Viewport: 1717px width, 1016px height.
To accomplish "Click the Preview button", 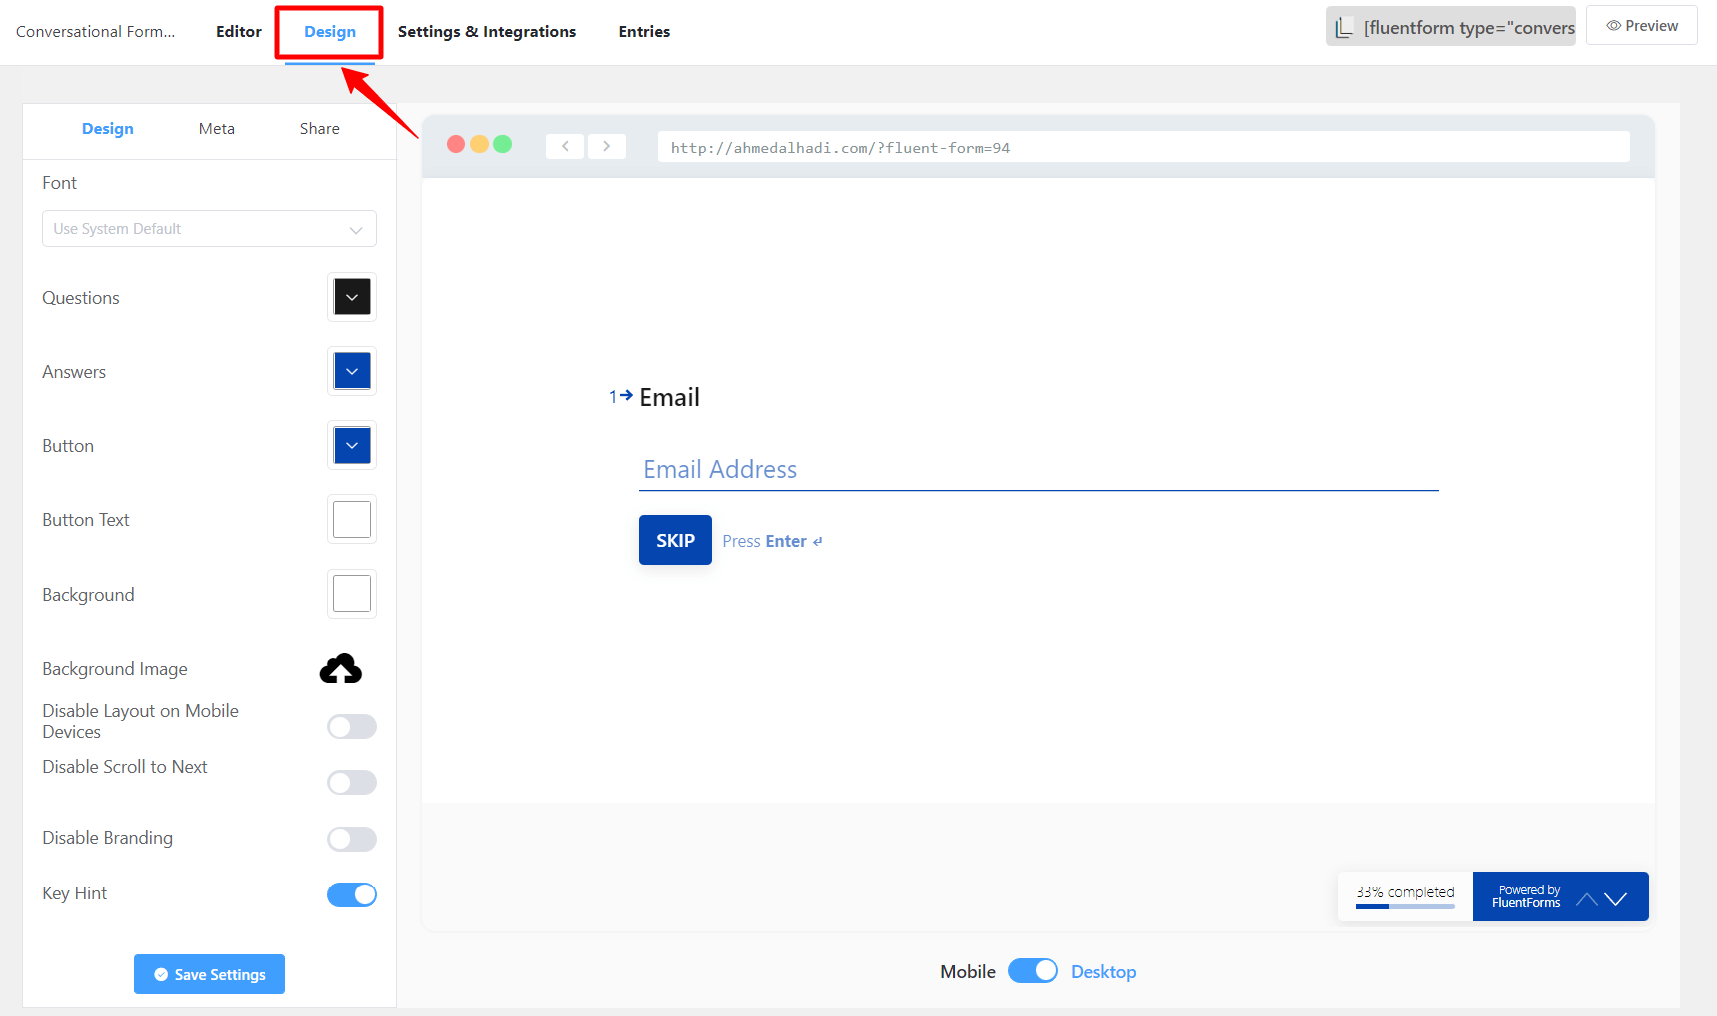I will click(1642, 26).
